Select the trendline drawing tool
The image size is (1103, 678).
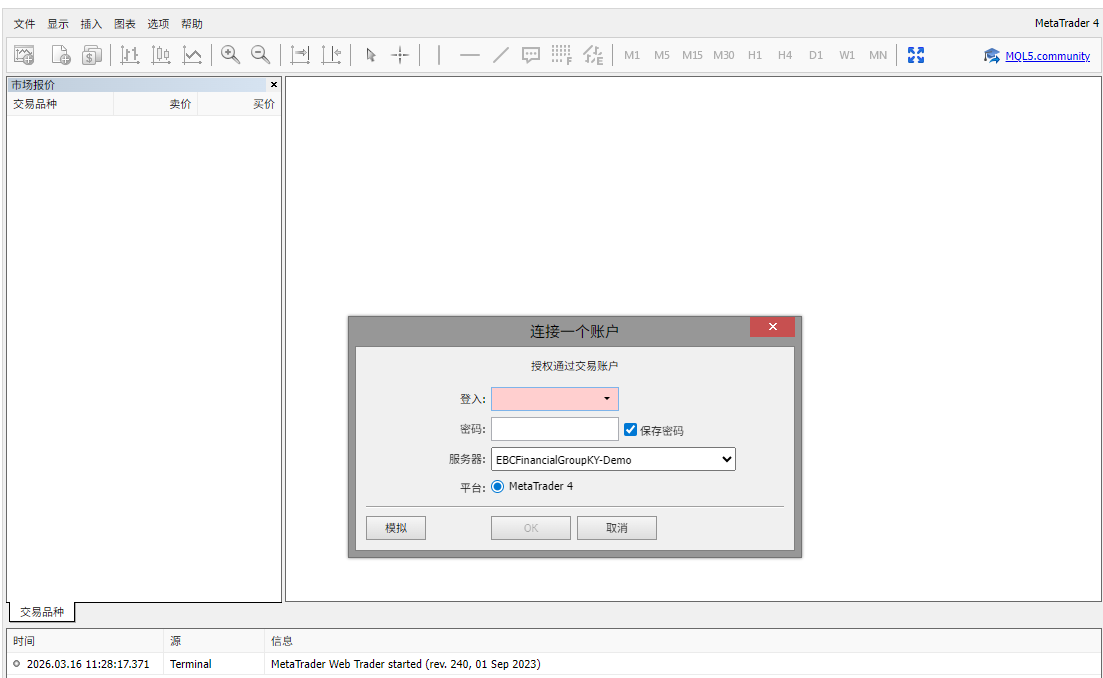pyautogui.click(x=501, y=55)
